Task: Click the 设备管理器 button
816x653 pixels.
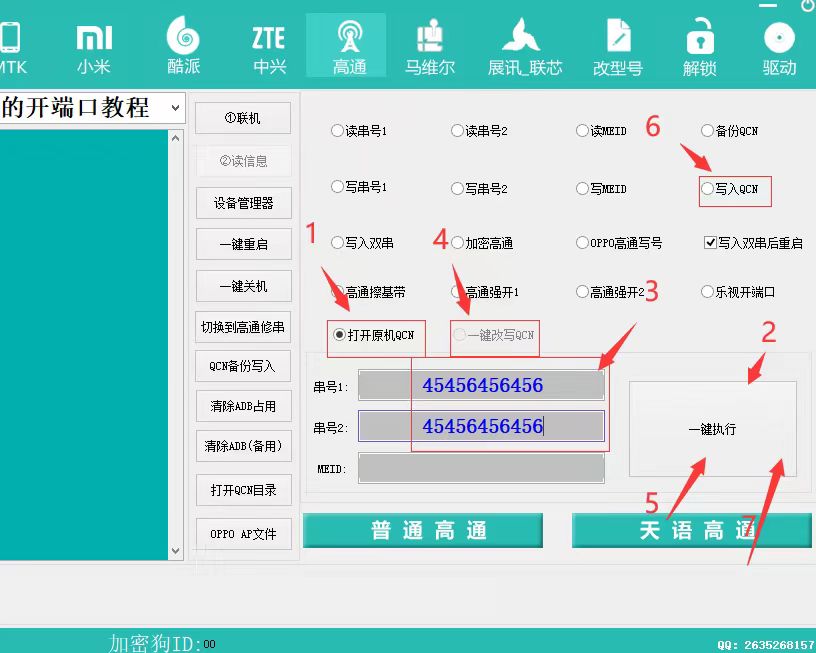Action: click(x=243, y=202)
